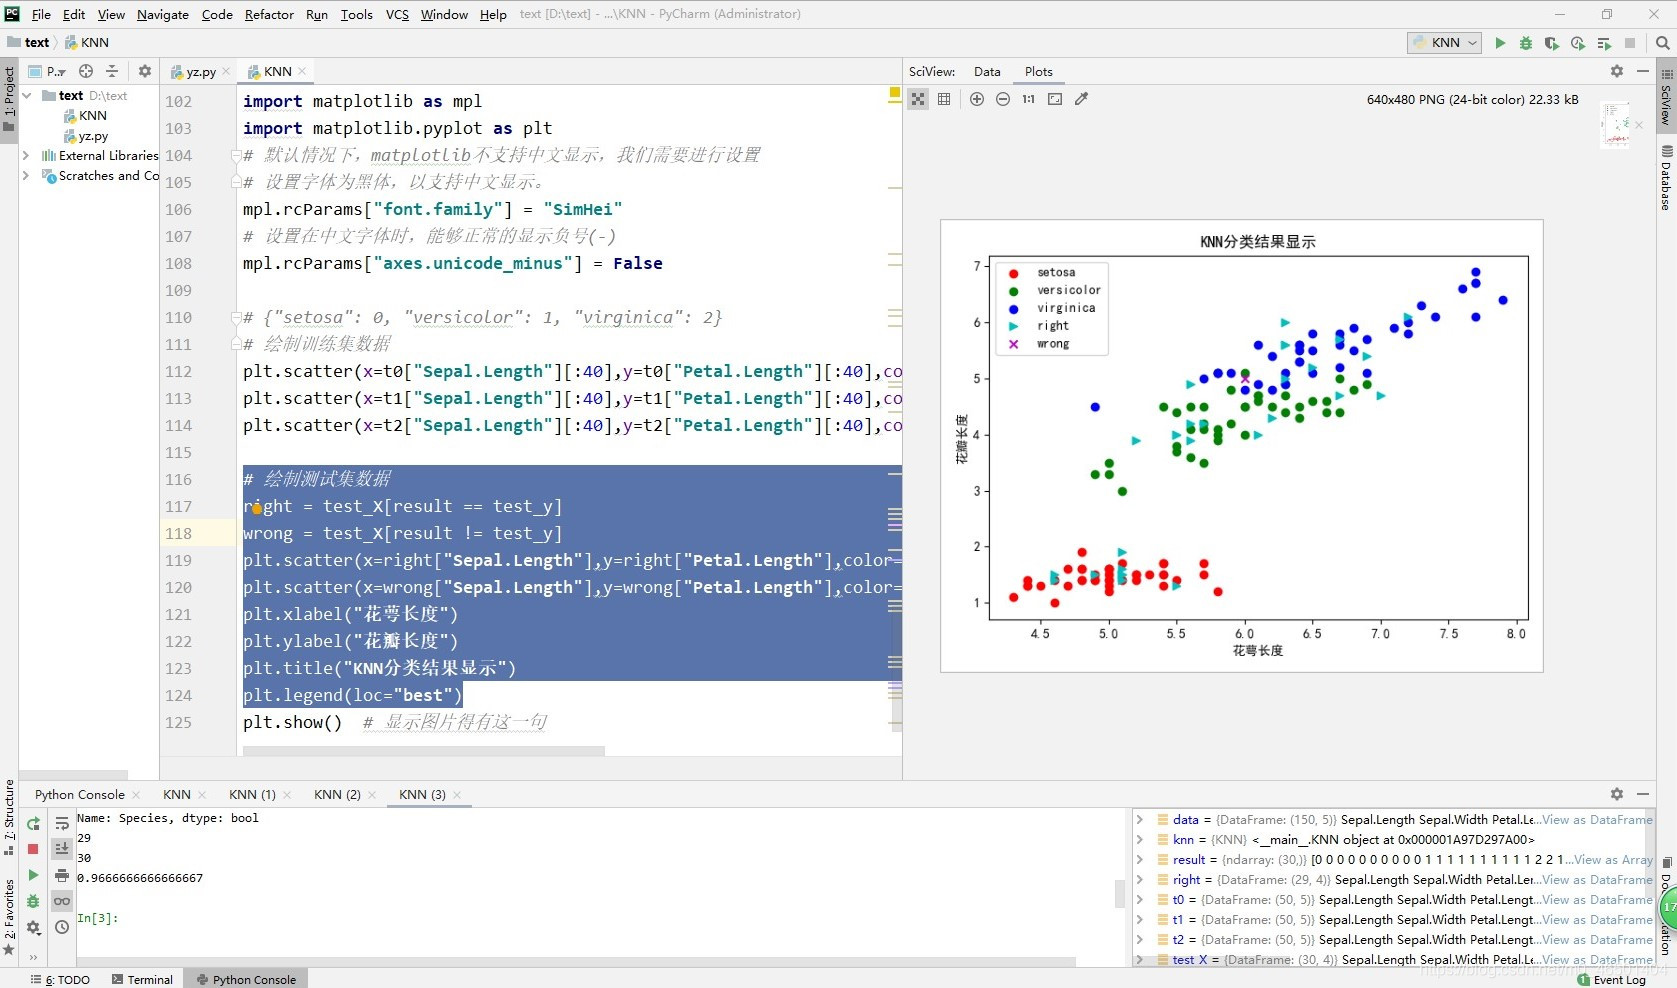Open the File menu
Viewport: 1677px width, 988px height.
(x=41, y=14)
